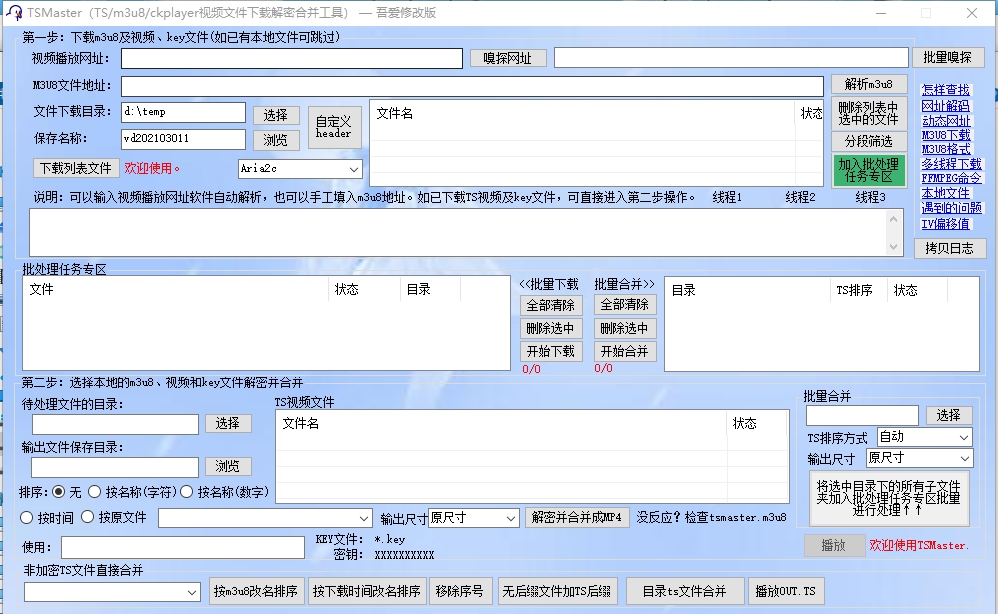Click 选择 next to 待处理文件的目录
The image size is (998, 614).
tap(228, 424)
